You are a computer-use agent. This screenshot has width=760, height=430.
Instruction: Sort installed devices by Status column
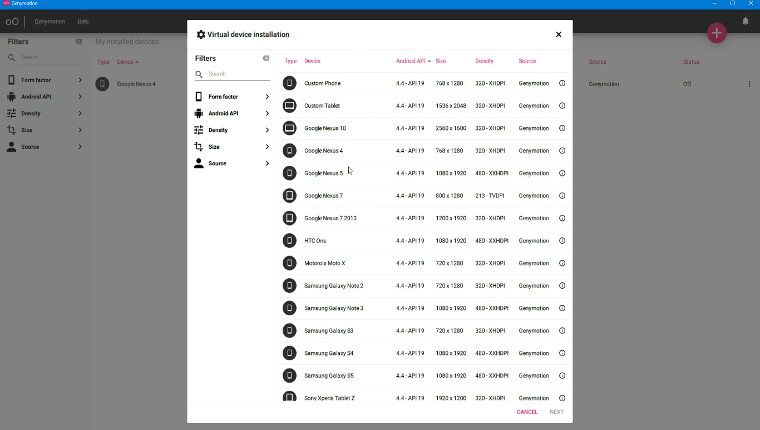691,62
